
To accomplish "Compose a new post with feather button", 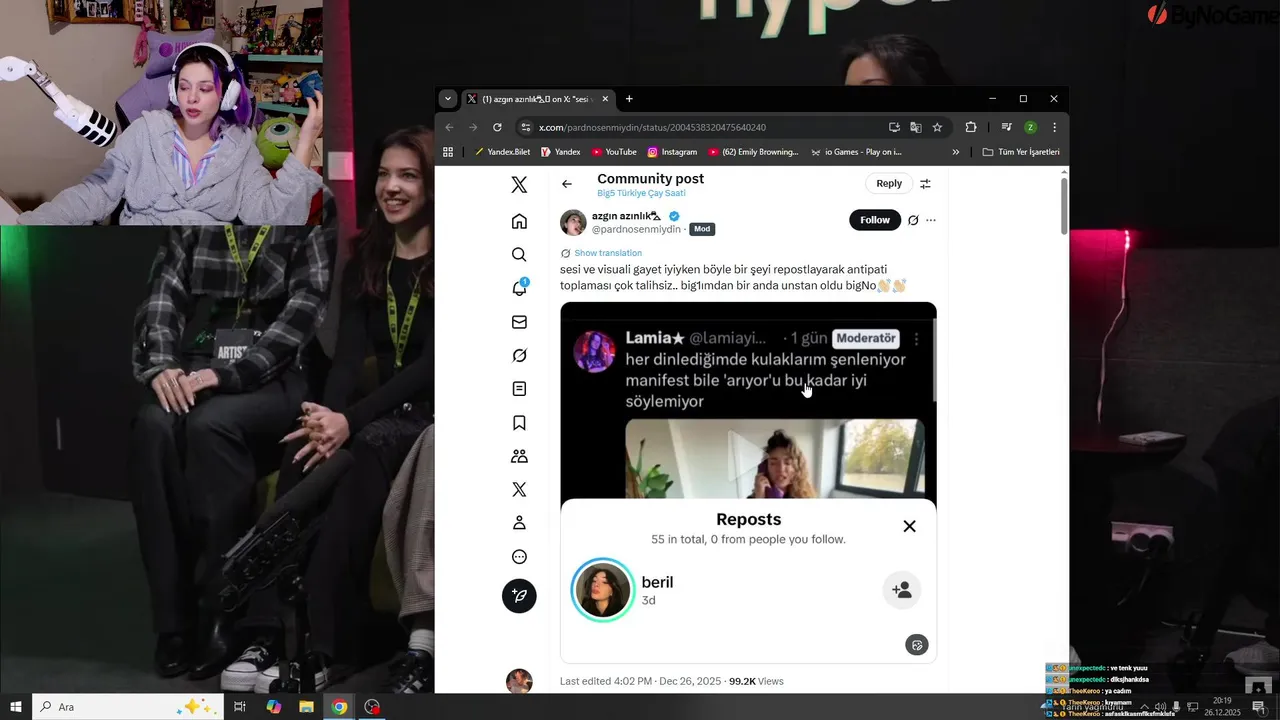I will pos(519,596).
